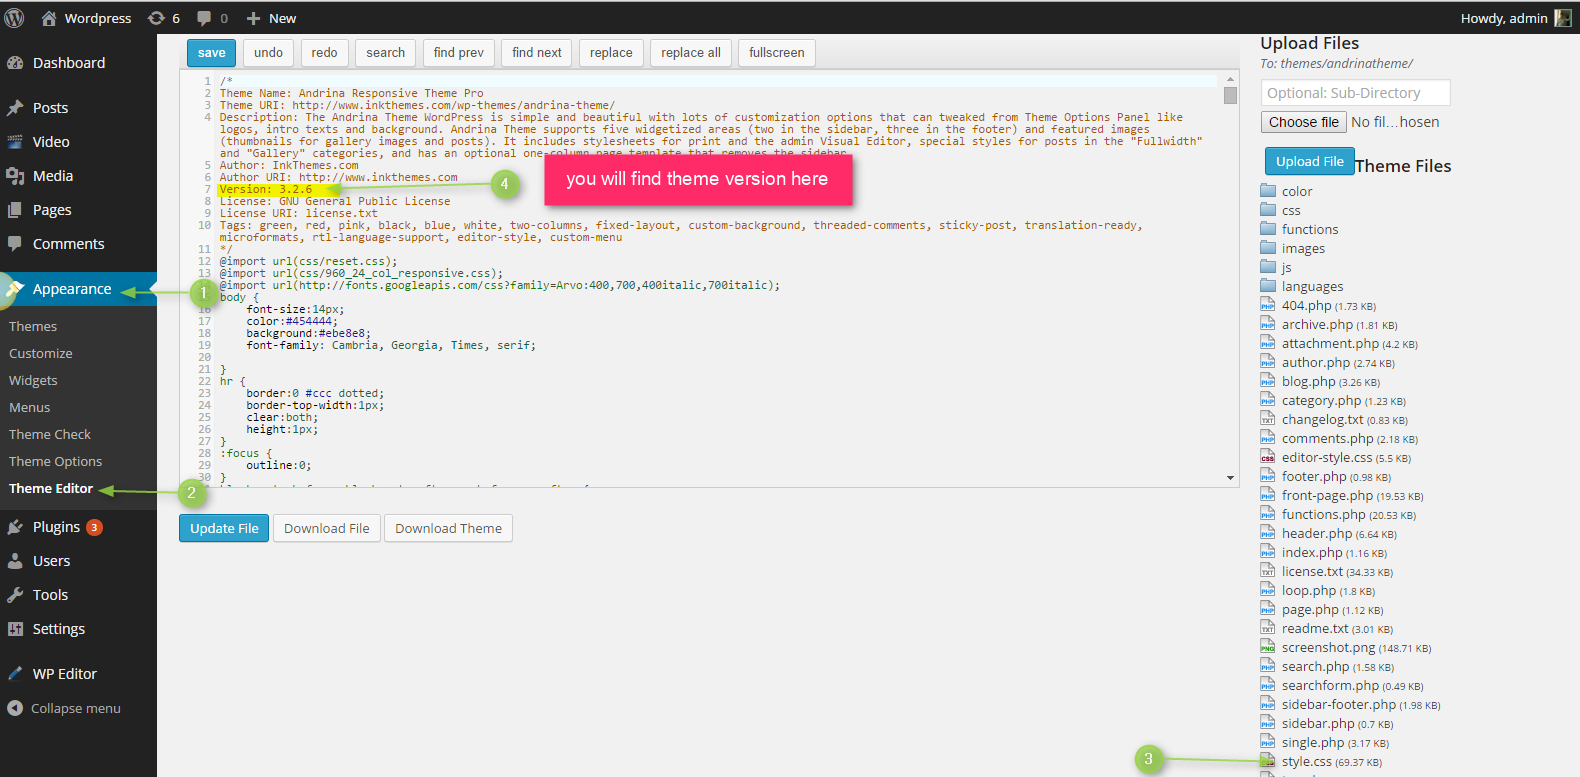1580x777 pixels.
Task: Click the redo button
Action: pyautogui.click(x=324, y=53)
